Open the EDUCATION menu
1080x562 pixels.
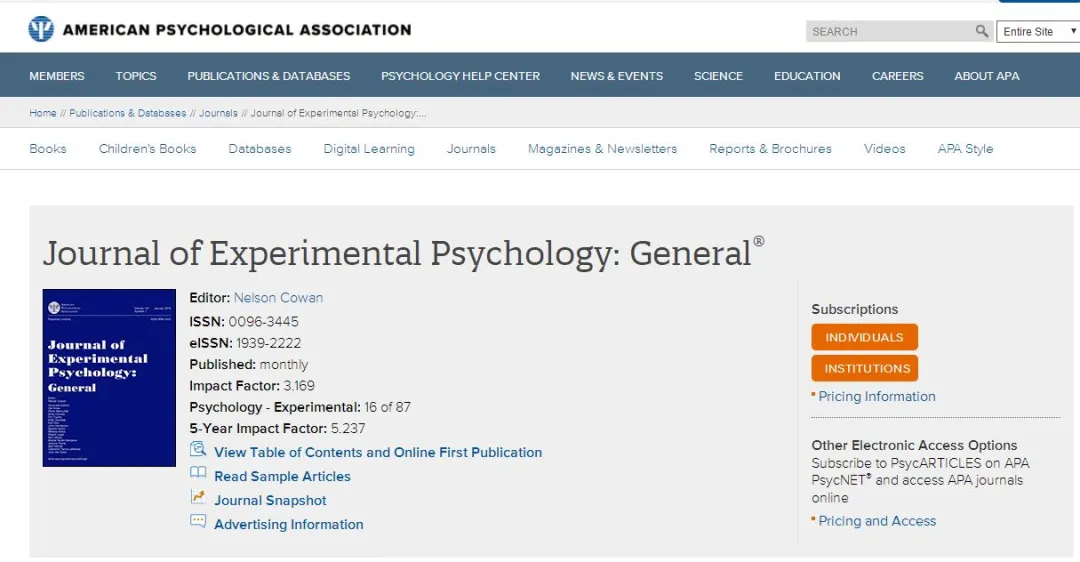tap(807, 76)
